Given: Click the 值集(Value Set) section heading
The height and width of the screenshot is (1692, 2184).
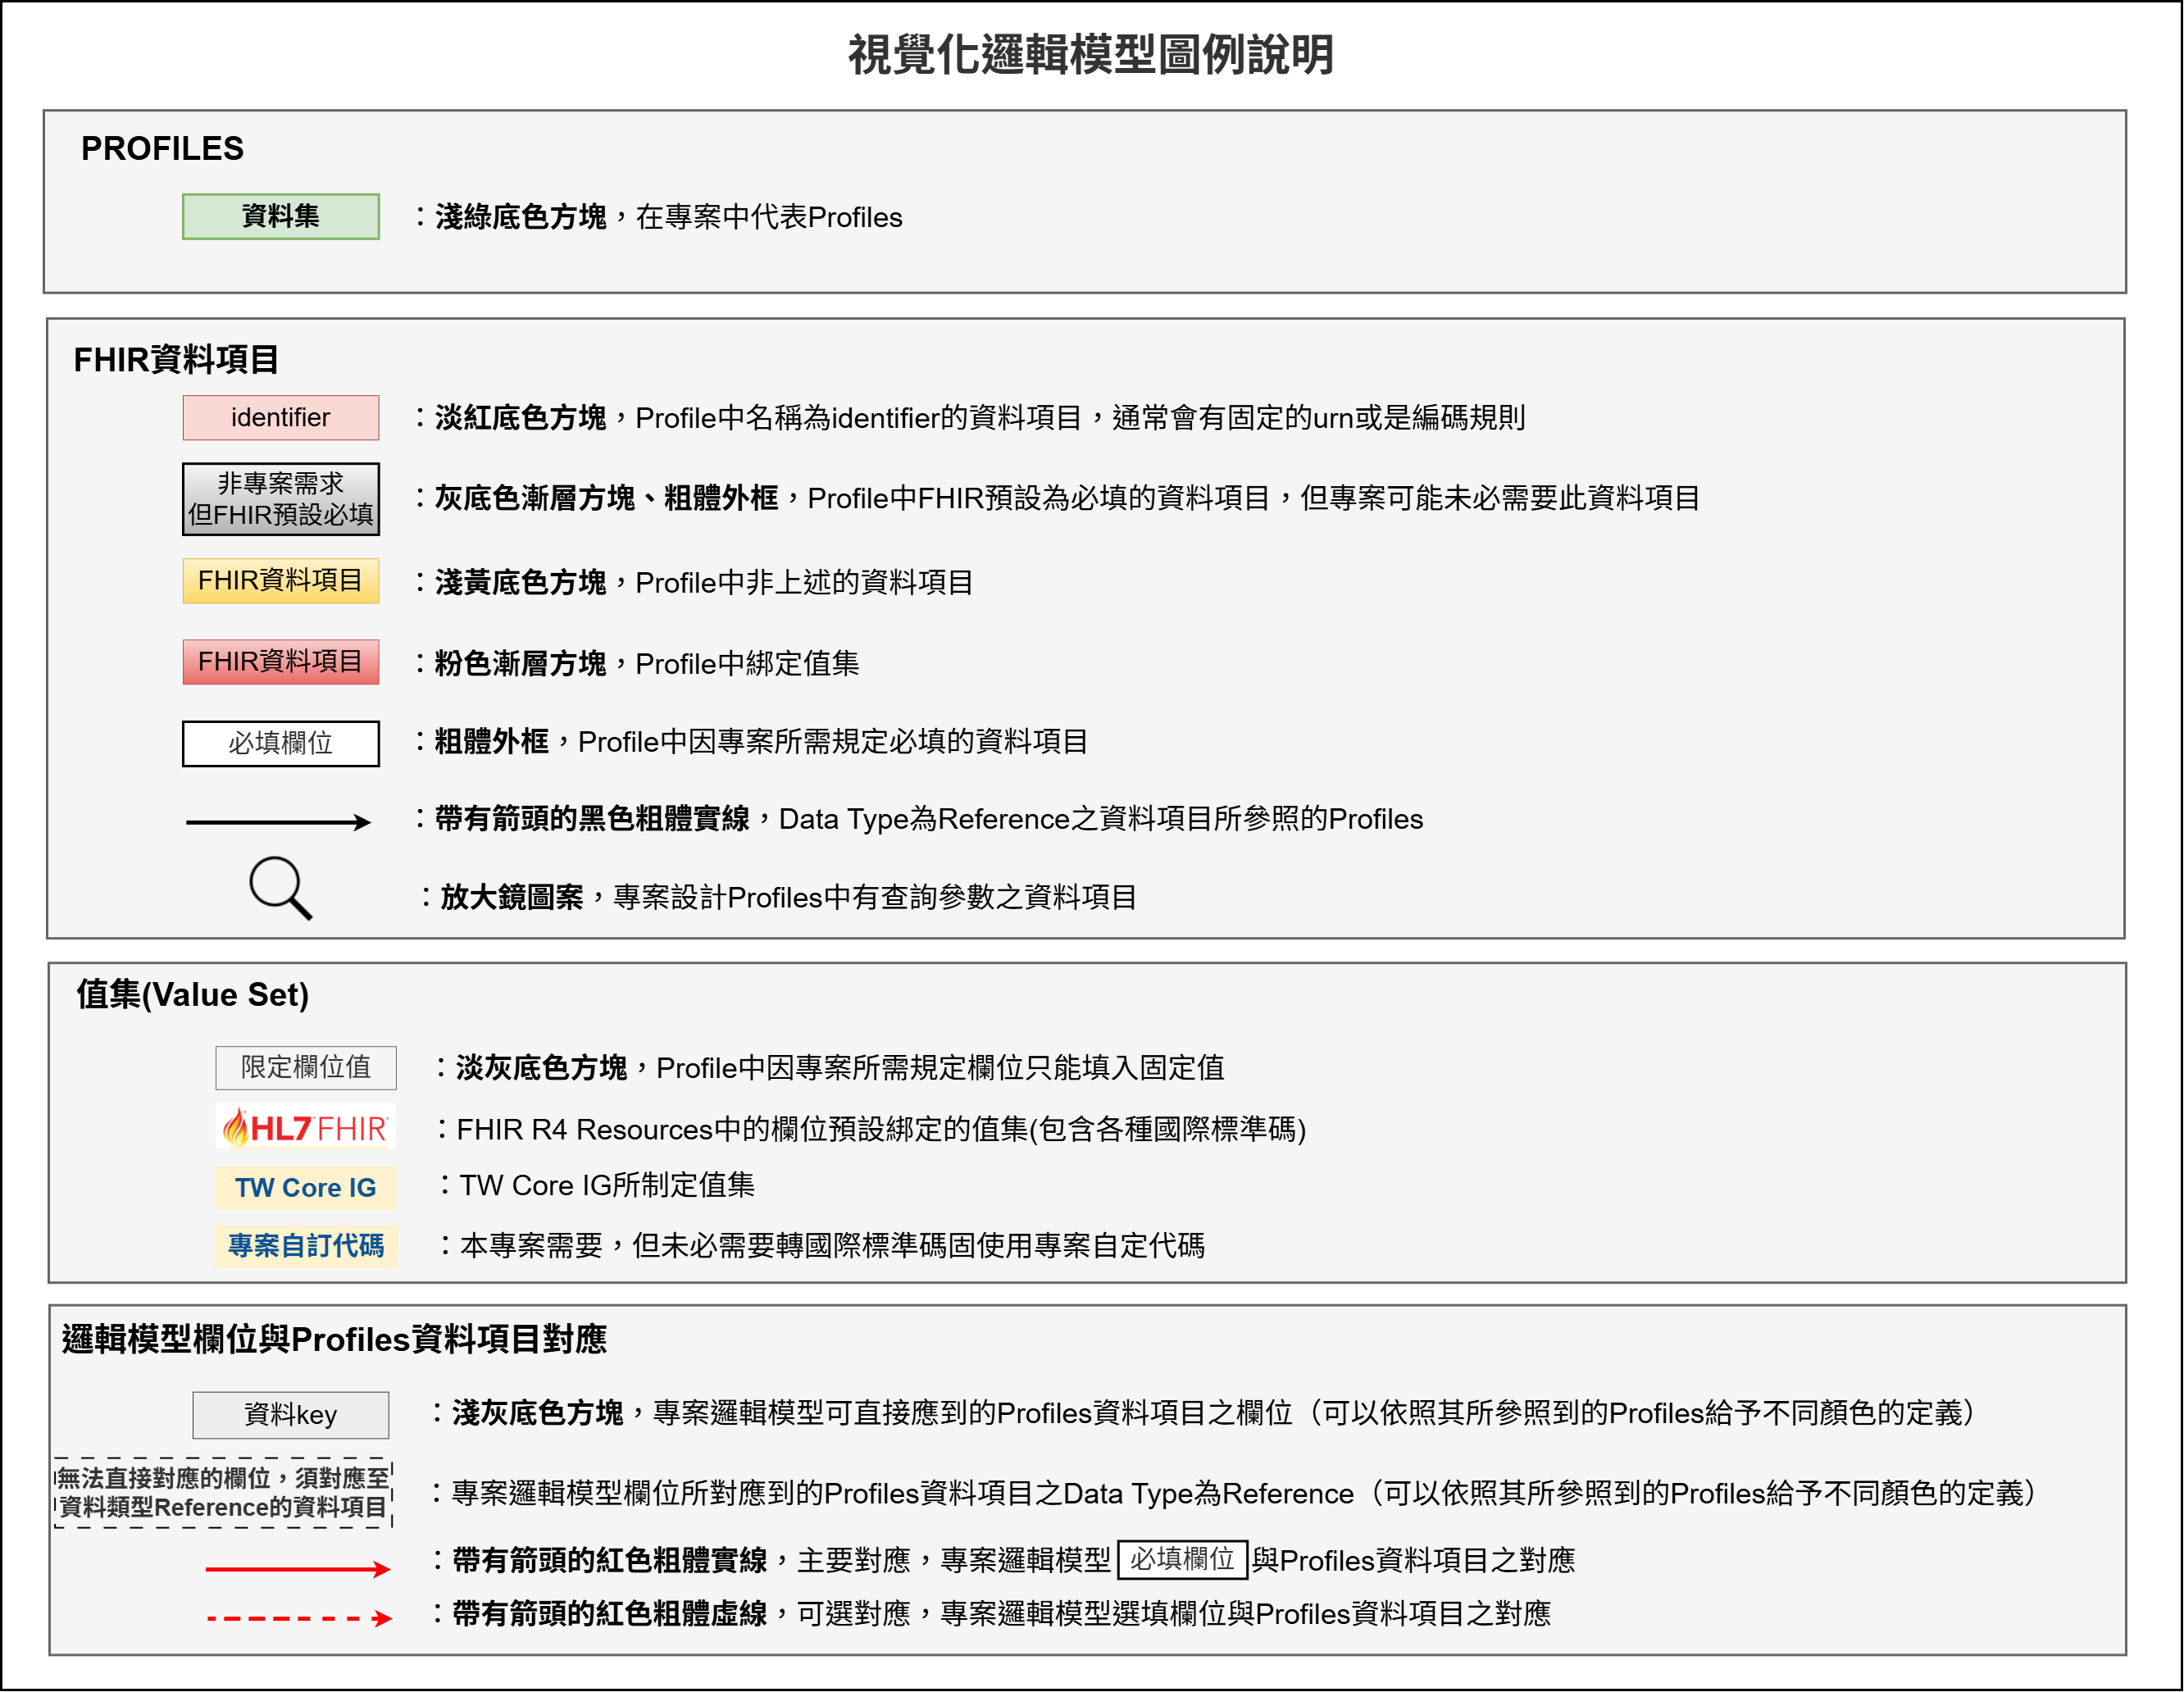Looking at the screenshot, I should [x=192, y=994].
